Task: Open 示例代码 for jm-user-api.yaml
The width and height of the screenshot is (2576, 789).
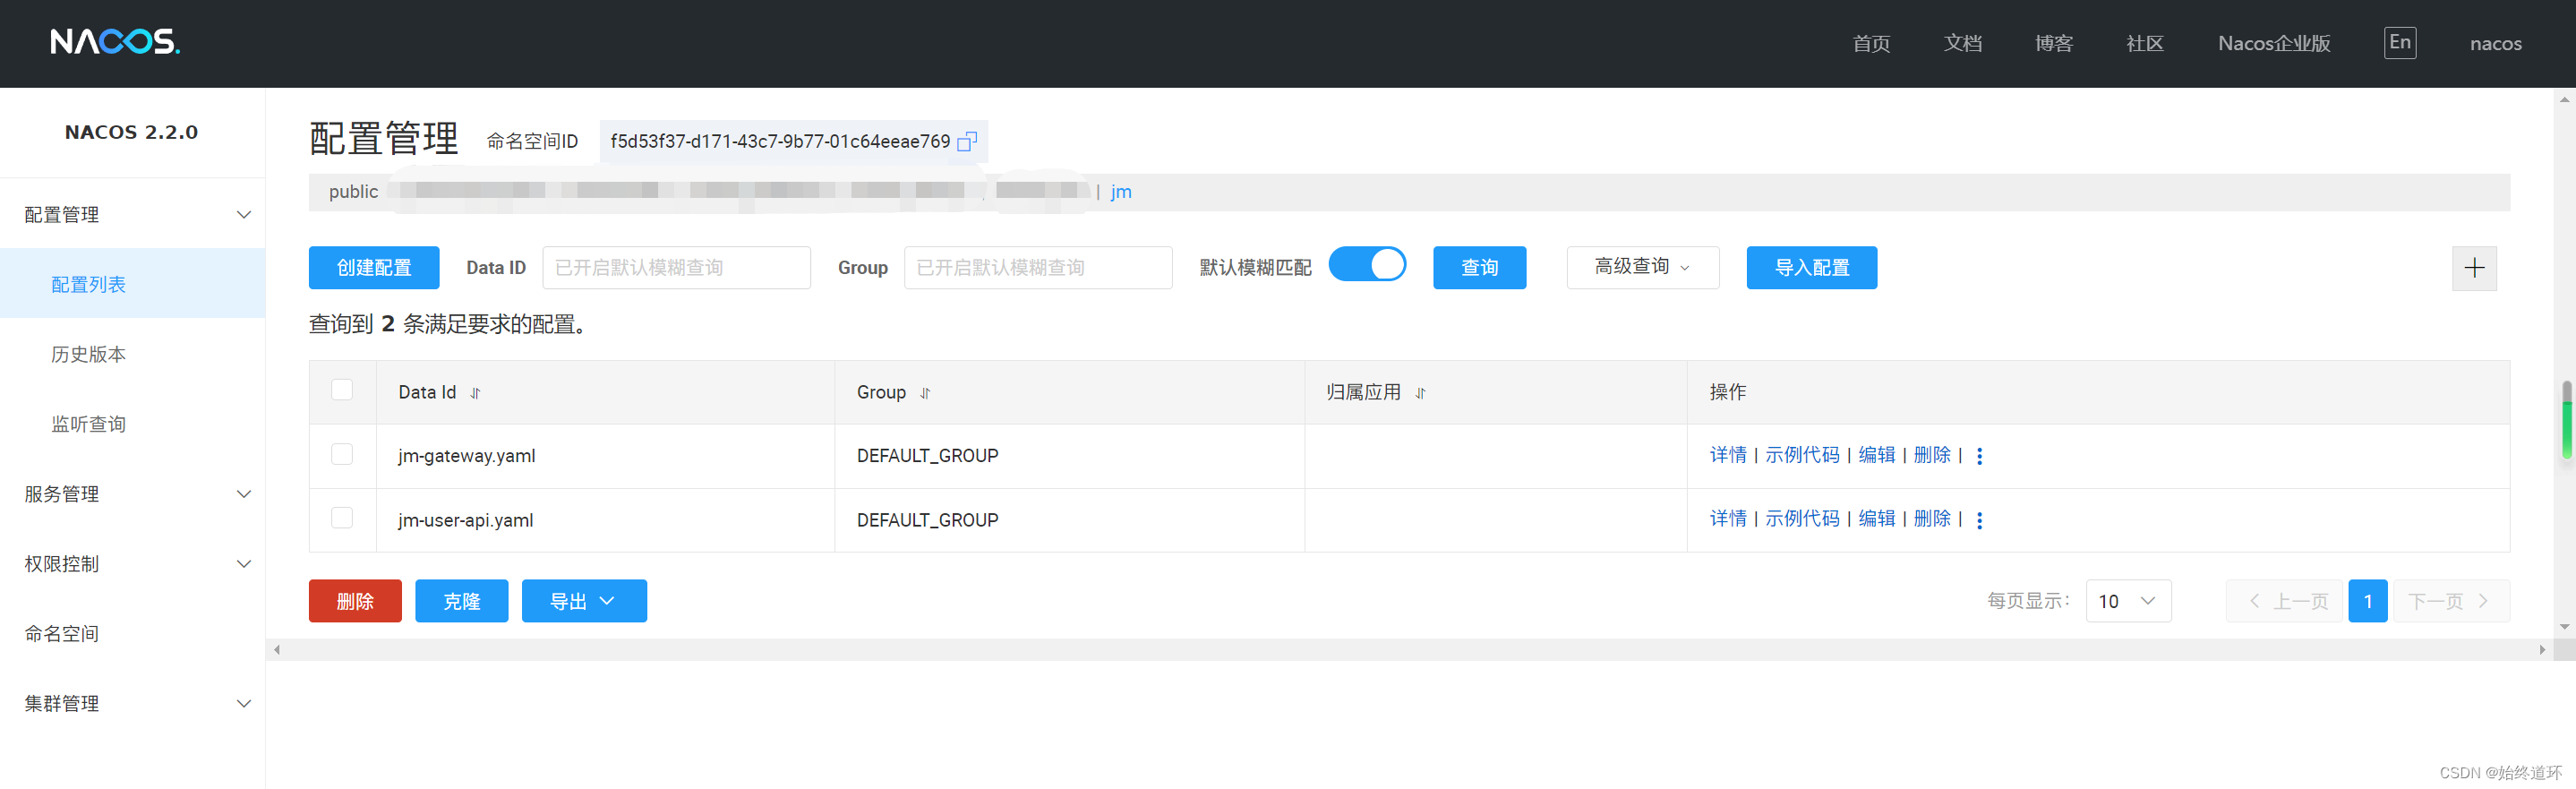Action: tap(1802, 519)
